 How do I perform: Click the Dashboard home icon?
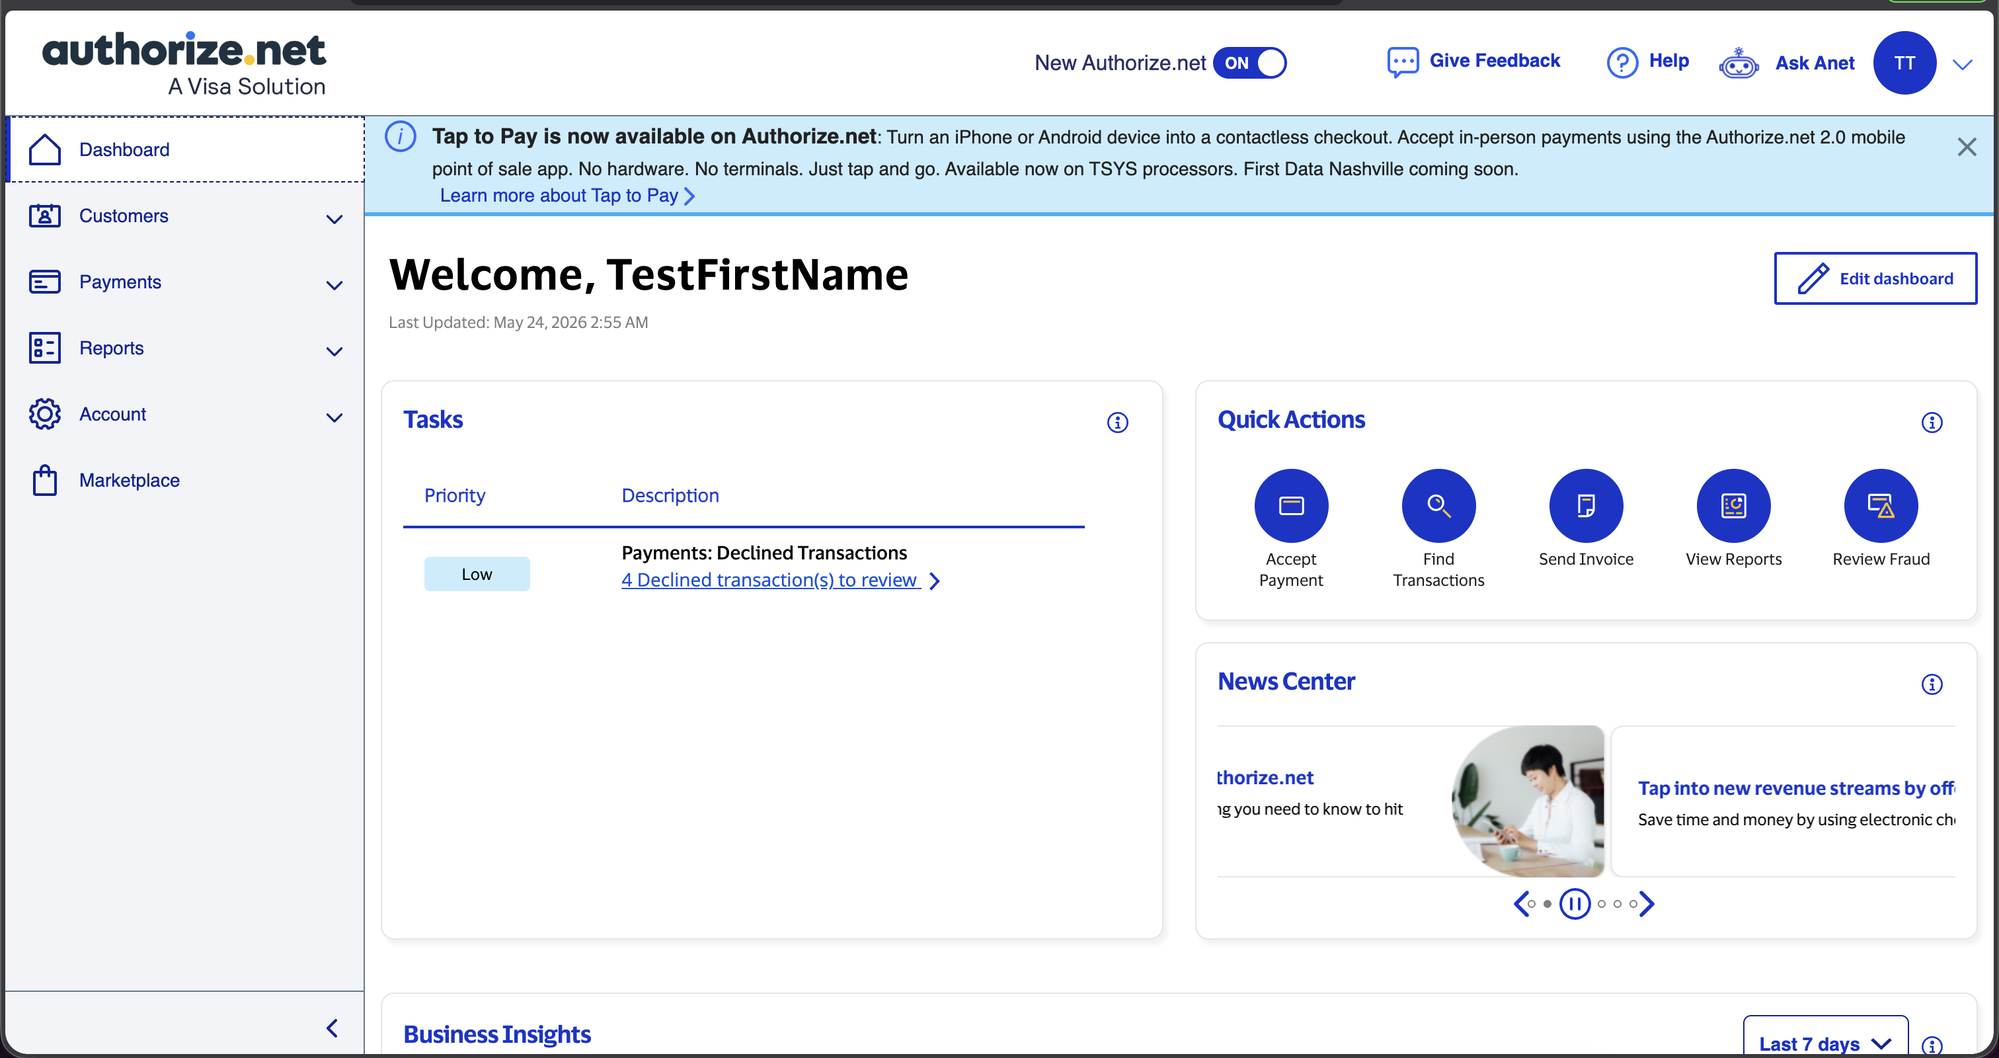click(x=45, y=149)
